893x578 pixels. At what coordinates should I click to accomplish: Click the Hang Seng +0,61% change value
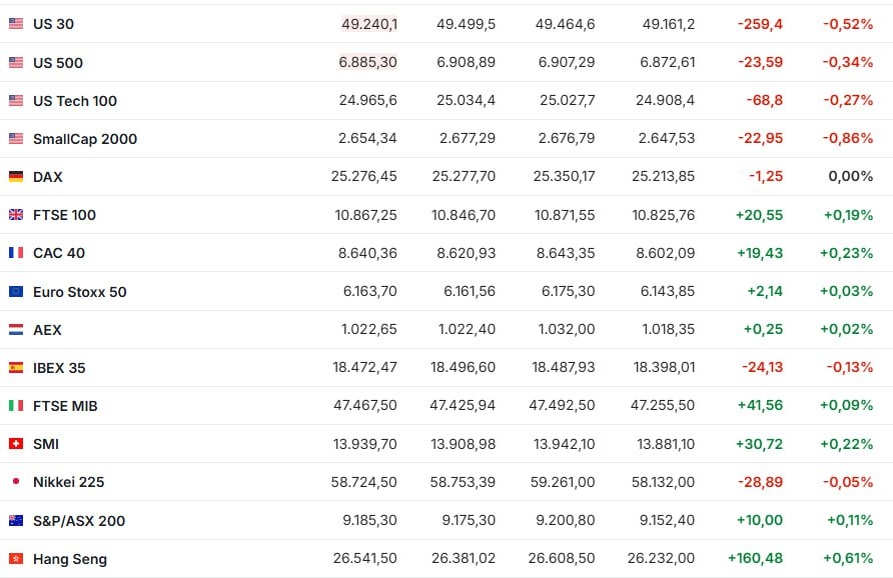click(x=849, y=559)
